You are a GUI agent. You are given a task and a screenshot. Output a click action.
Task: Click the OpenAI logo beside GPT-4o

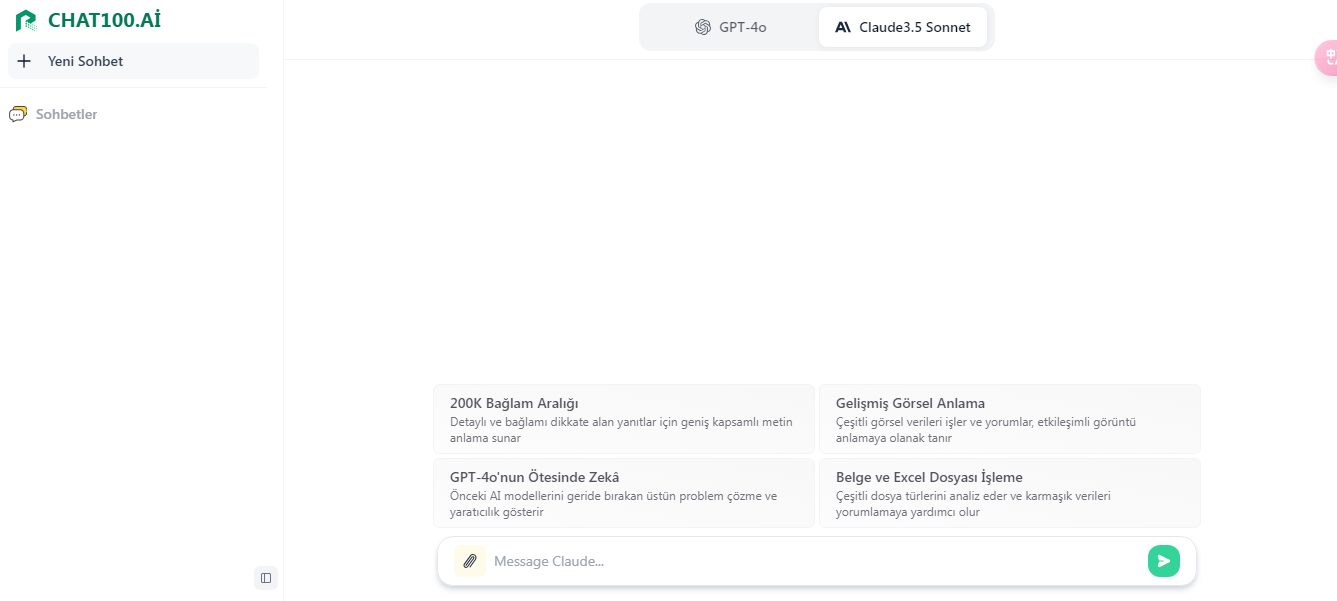point(703,27)
